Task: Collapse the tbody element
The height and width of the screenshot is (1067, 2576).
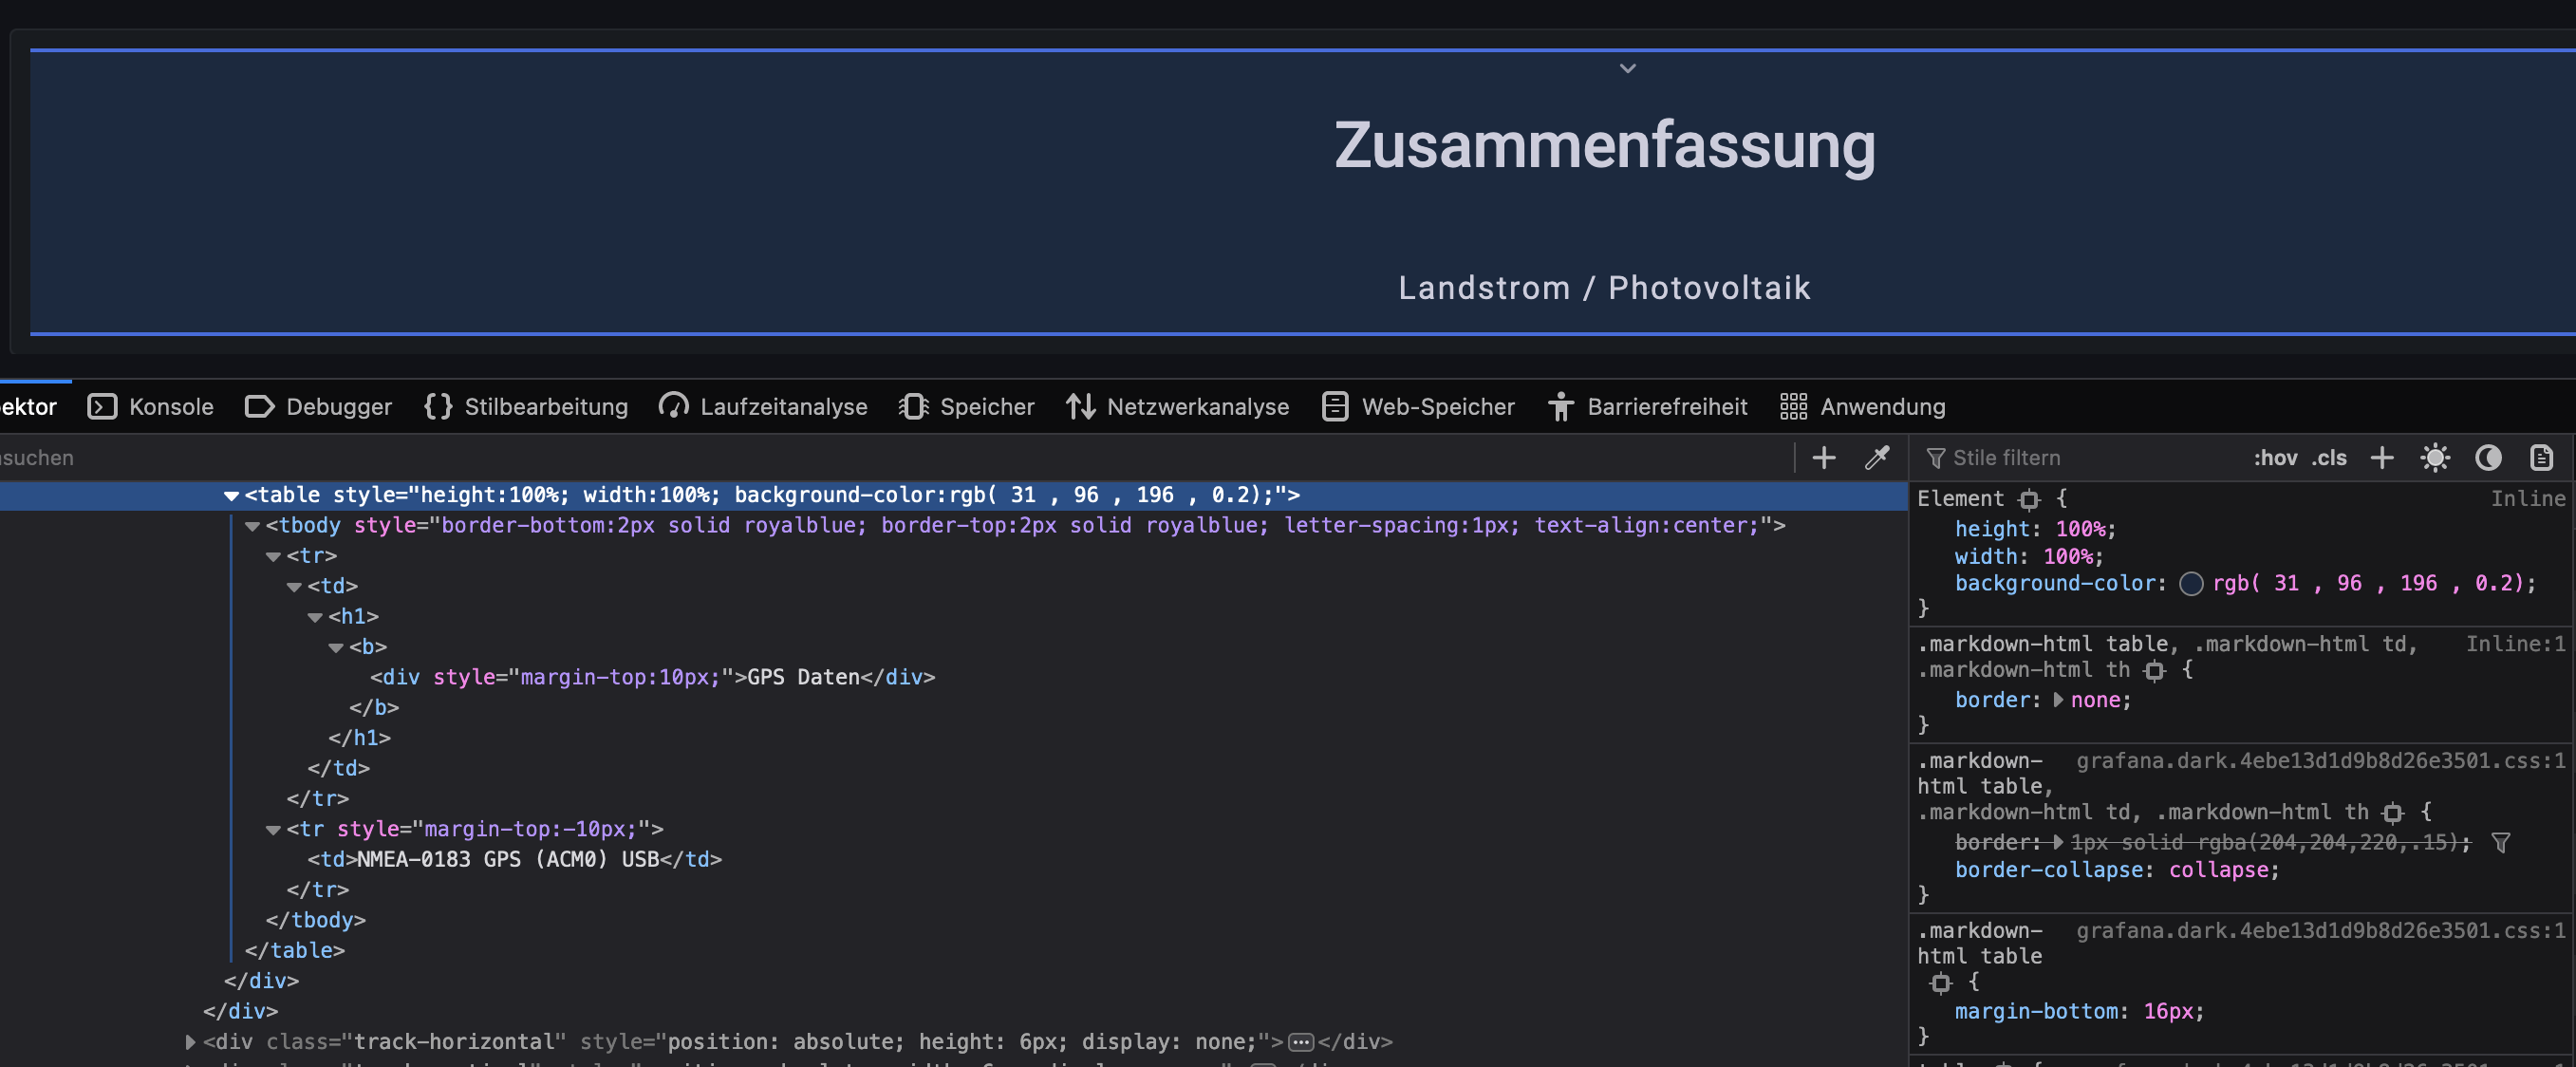Action: pos(252,526)
